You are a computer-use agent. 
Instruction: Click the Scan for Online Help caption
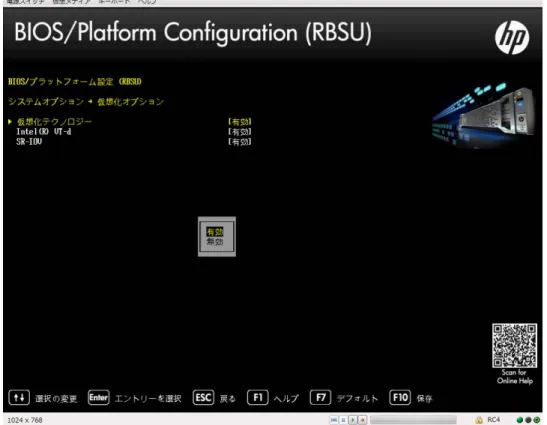515,376
